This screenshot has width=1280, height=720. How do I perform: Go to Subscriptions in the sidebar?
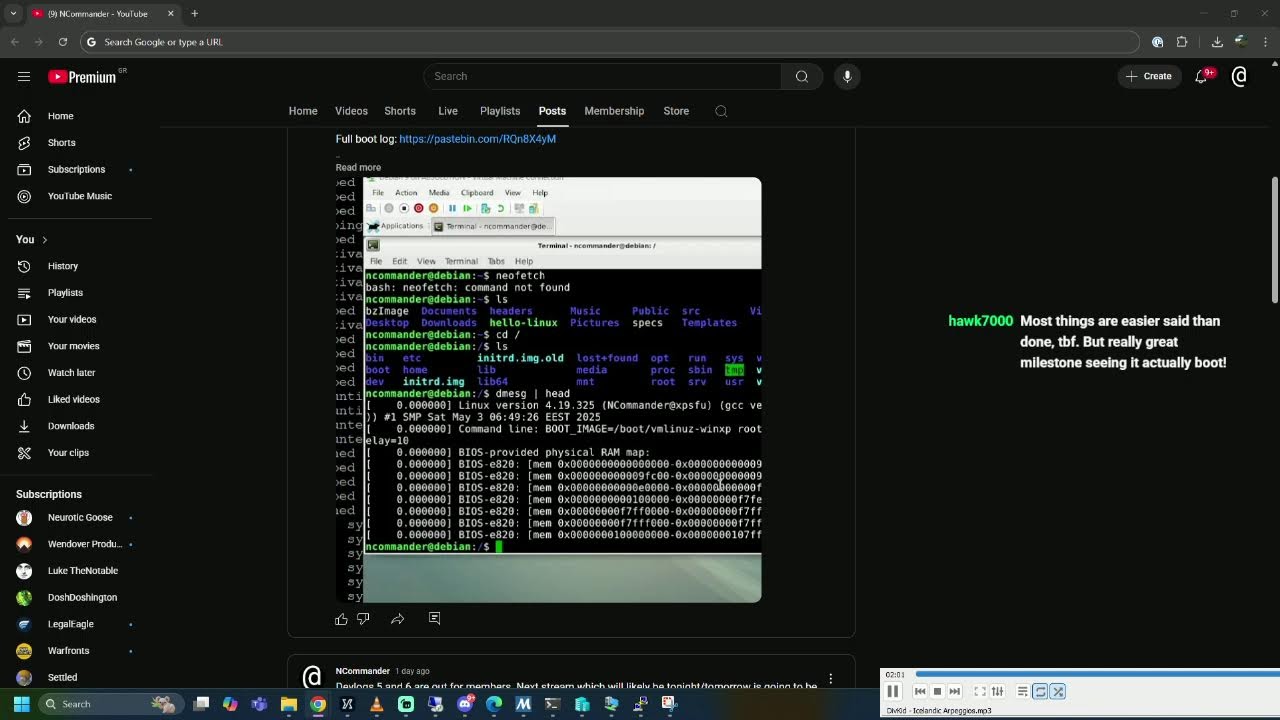(76, 169)
